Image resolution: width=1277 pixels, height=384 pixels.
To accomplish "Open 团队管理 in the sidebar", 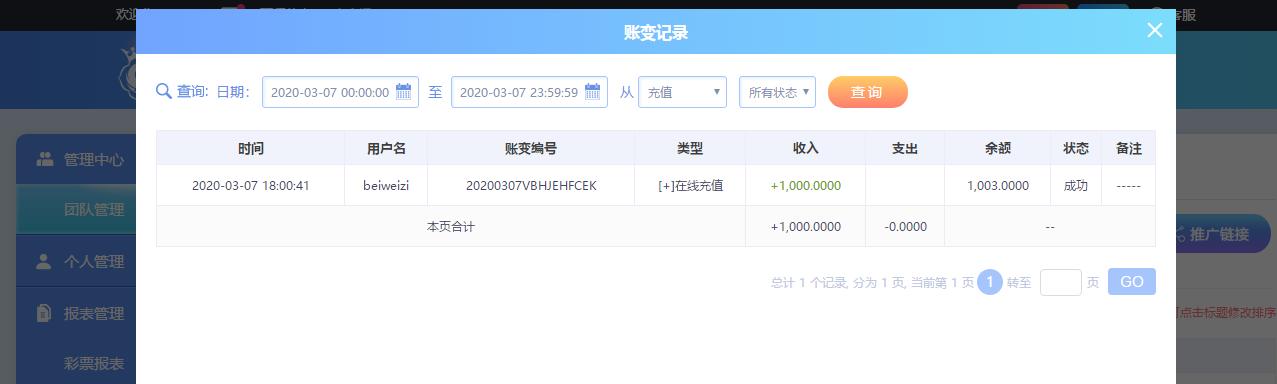I will (x=94, y=210).
